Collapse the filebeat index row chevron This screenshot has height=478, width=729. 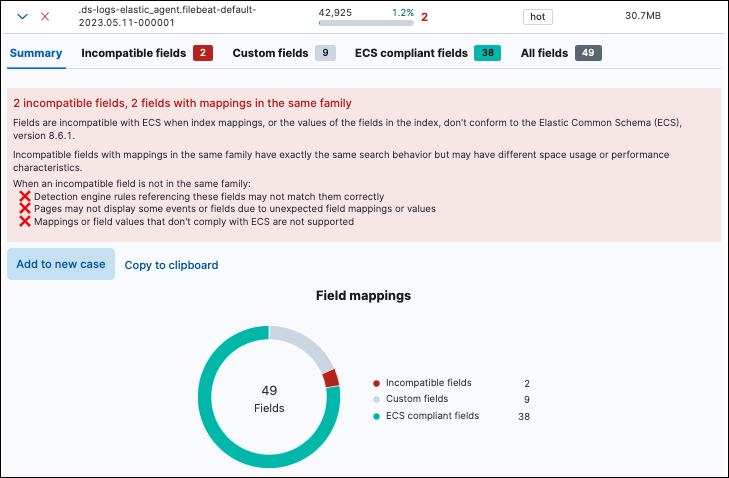click(22, 16)
